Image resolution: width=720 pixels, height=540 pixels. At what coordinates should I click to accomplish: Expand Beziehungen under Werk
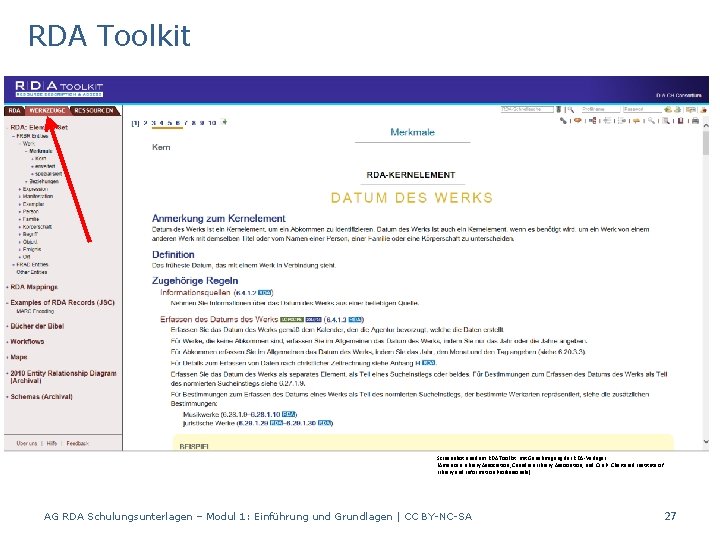pyautogui.click(x=26, y=181)
